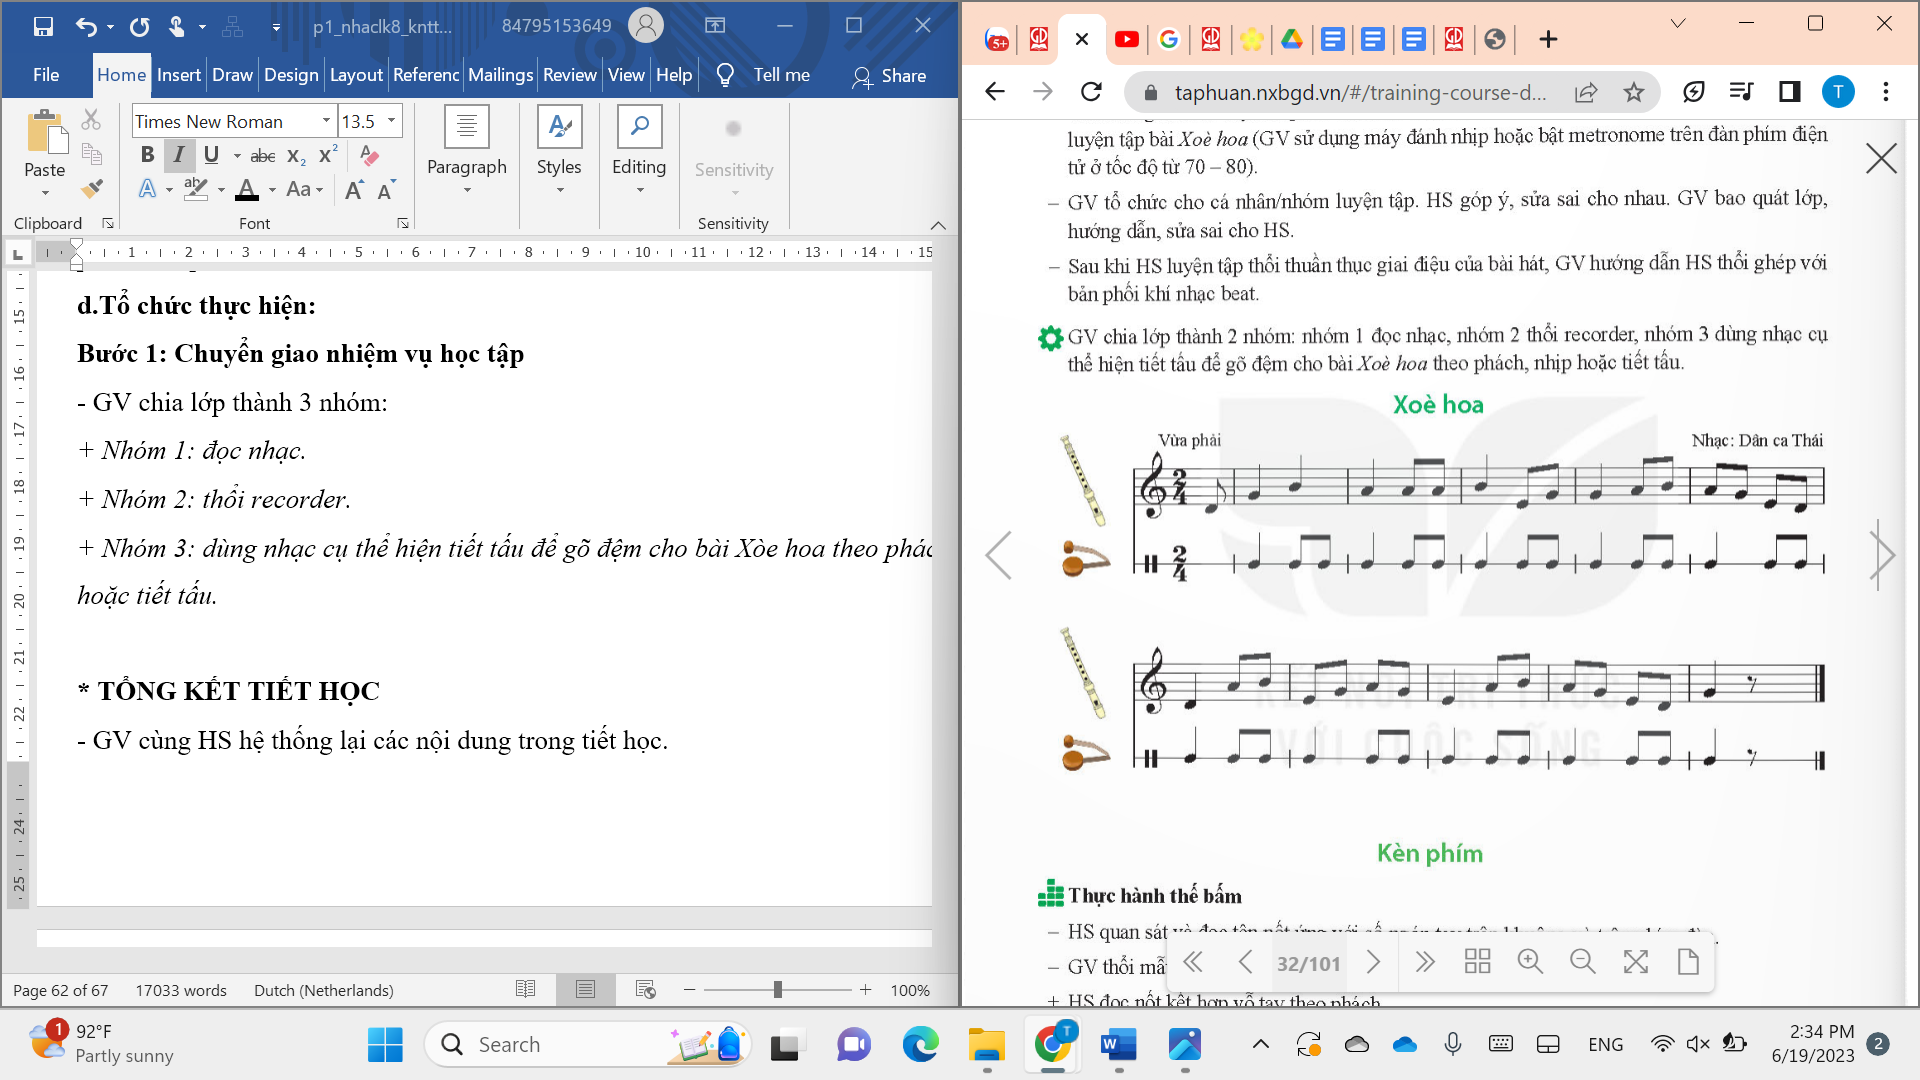Toggle superscript text formatting

(x=326, y=156)
